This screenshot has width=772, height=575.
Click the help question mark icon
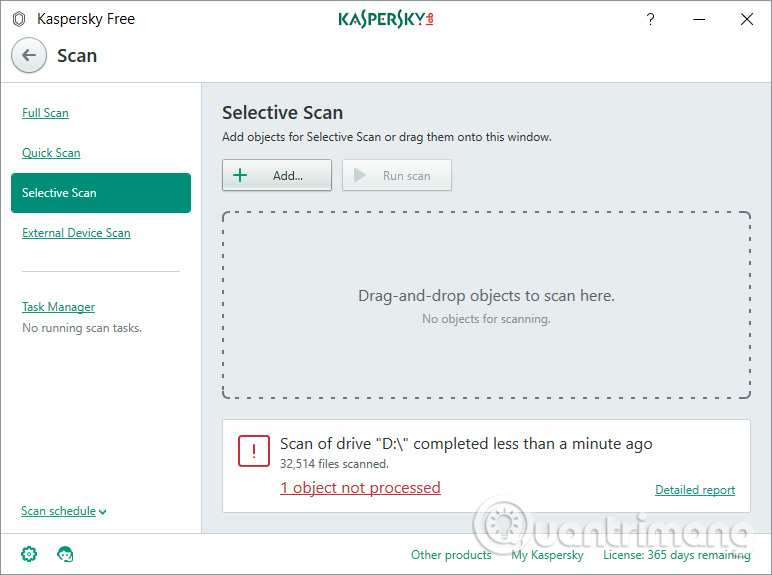[x=650, y=19]
